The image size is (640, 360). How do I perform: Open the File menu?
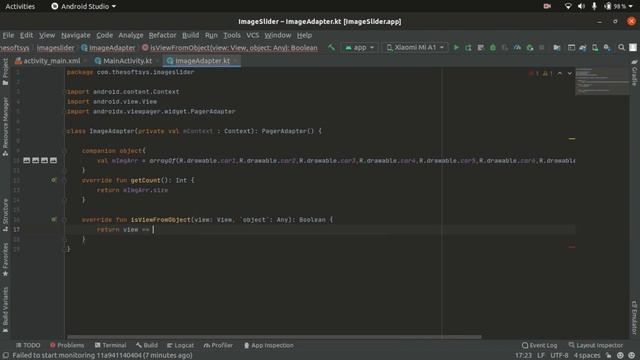(8, 35)
